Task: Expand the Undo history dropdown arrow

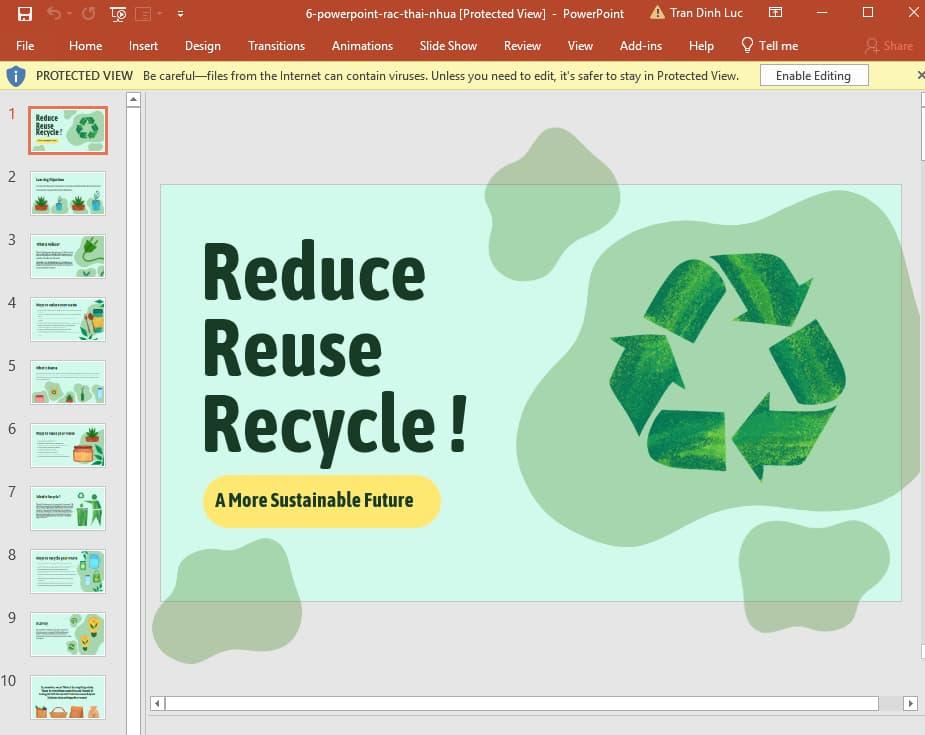Action: pos(69,13)
